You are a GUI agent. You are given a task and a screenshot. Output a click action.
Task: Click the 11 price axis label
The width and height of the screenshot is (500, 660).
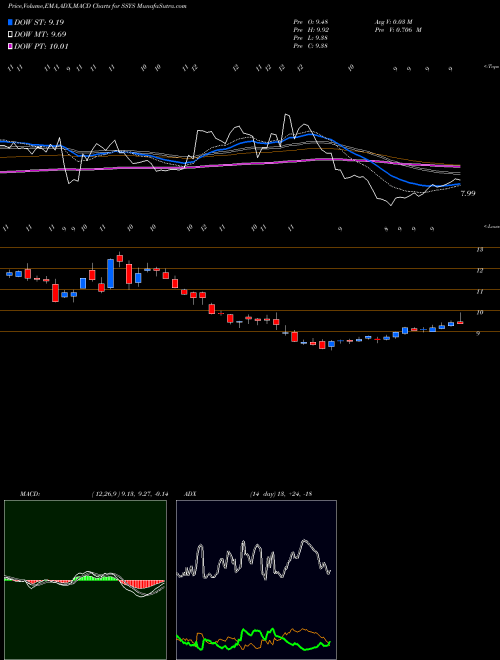point(479,292)
